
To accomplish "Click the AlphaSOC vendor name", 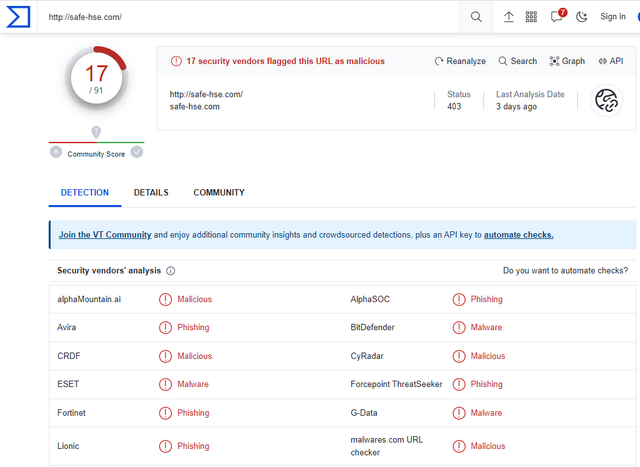I will [370, 299].
